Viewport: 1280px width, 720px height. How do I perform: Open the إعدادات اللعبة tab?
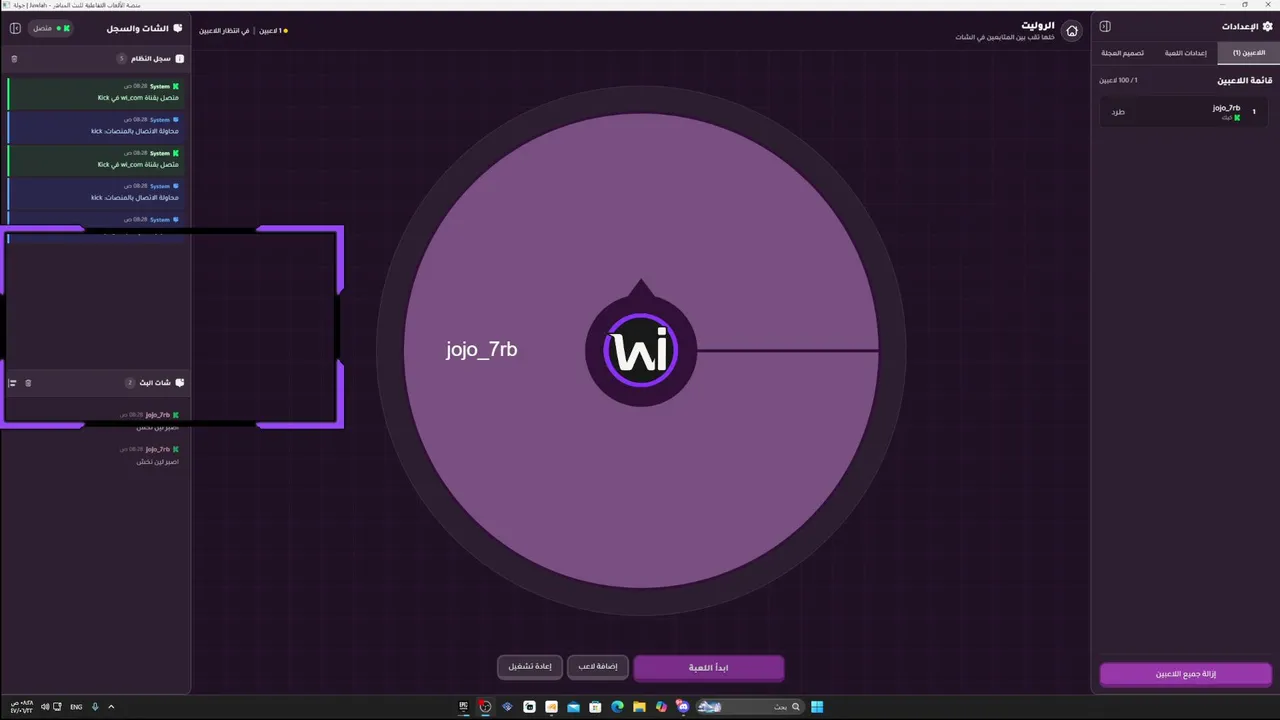click(1186, 53)
